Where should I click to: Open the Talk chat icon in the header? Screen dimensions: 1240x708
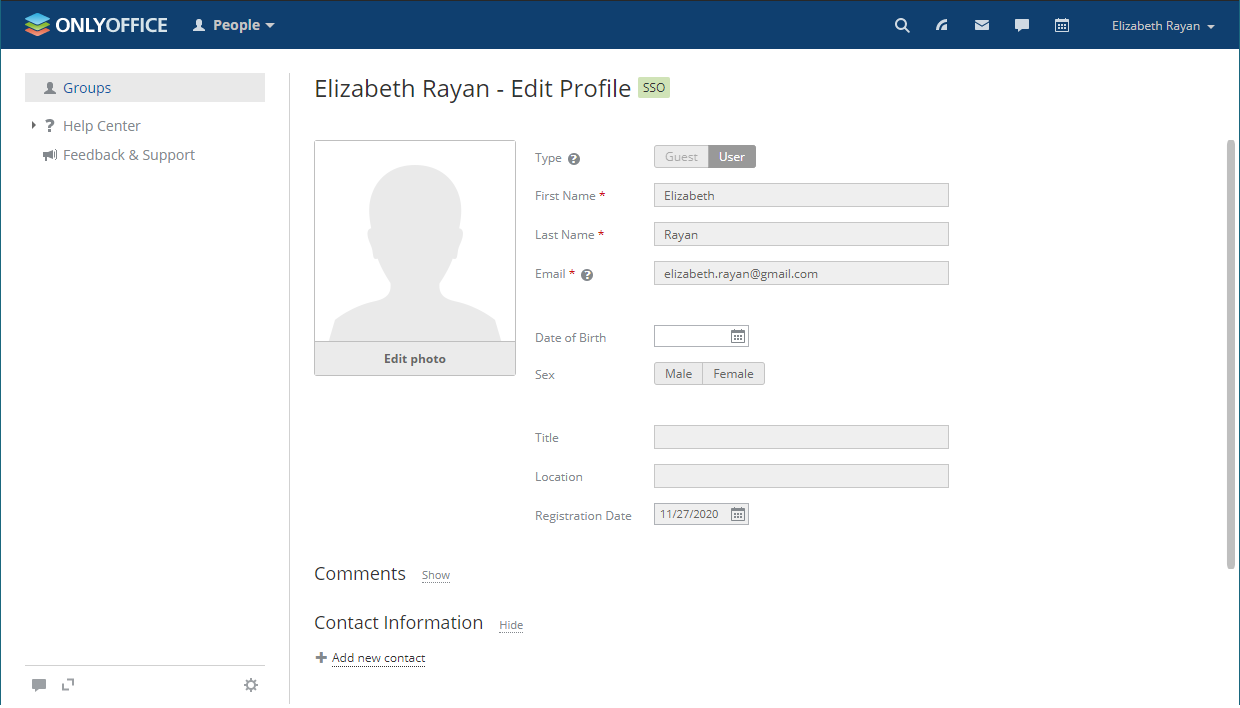click(1021, 25)
